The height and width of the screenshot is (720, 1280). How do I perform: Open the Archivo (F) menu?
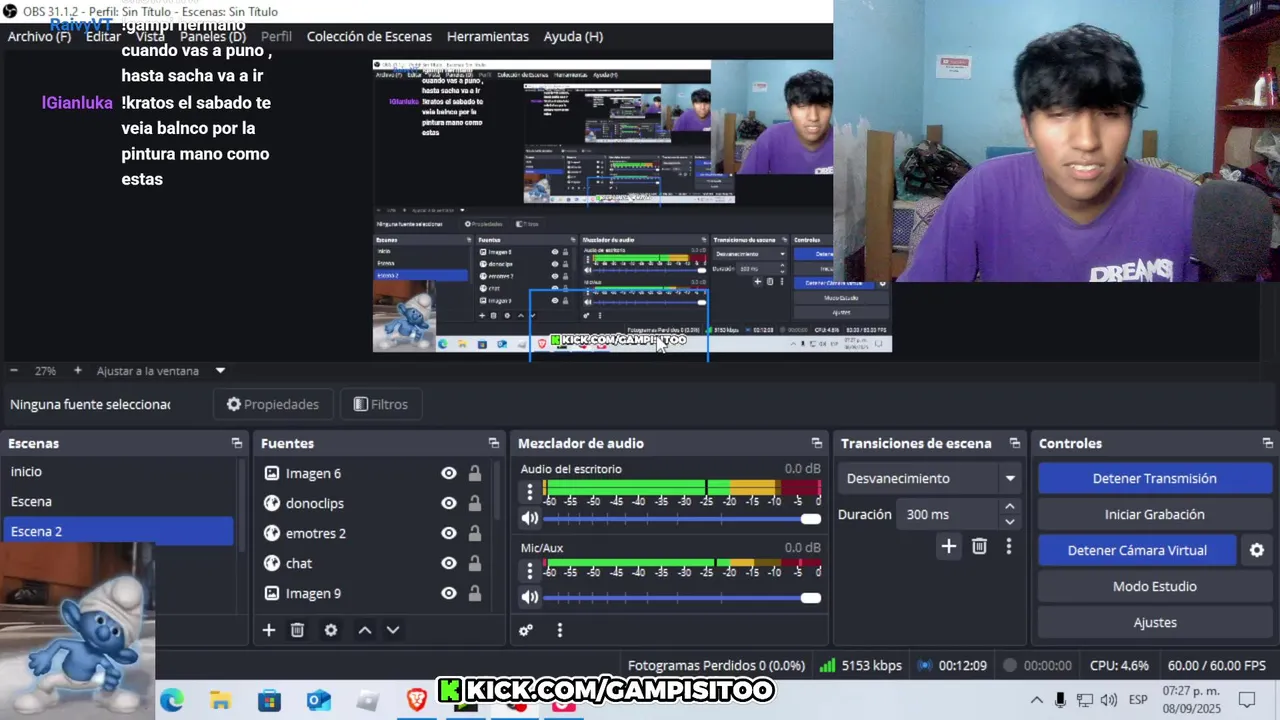click(x=39, y=36)
